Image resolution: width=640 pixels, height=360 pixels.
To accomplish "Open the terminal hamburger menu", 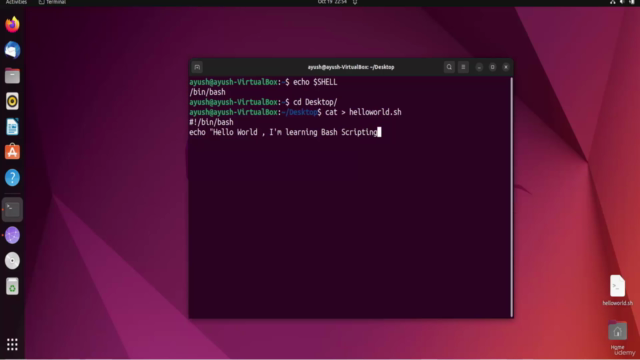I will [x=463, y=67].
